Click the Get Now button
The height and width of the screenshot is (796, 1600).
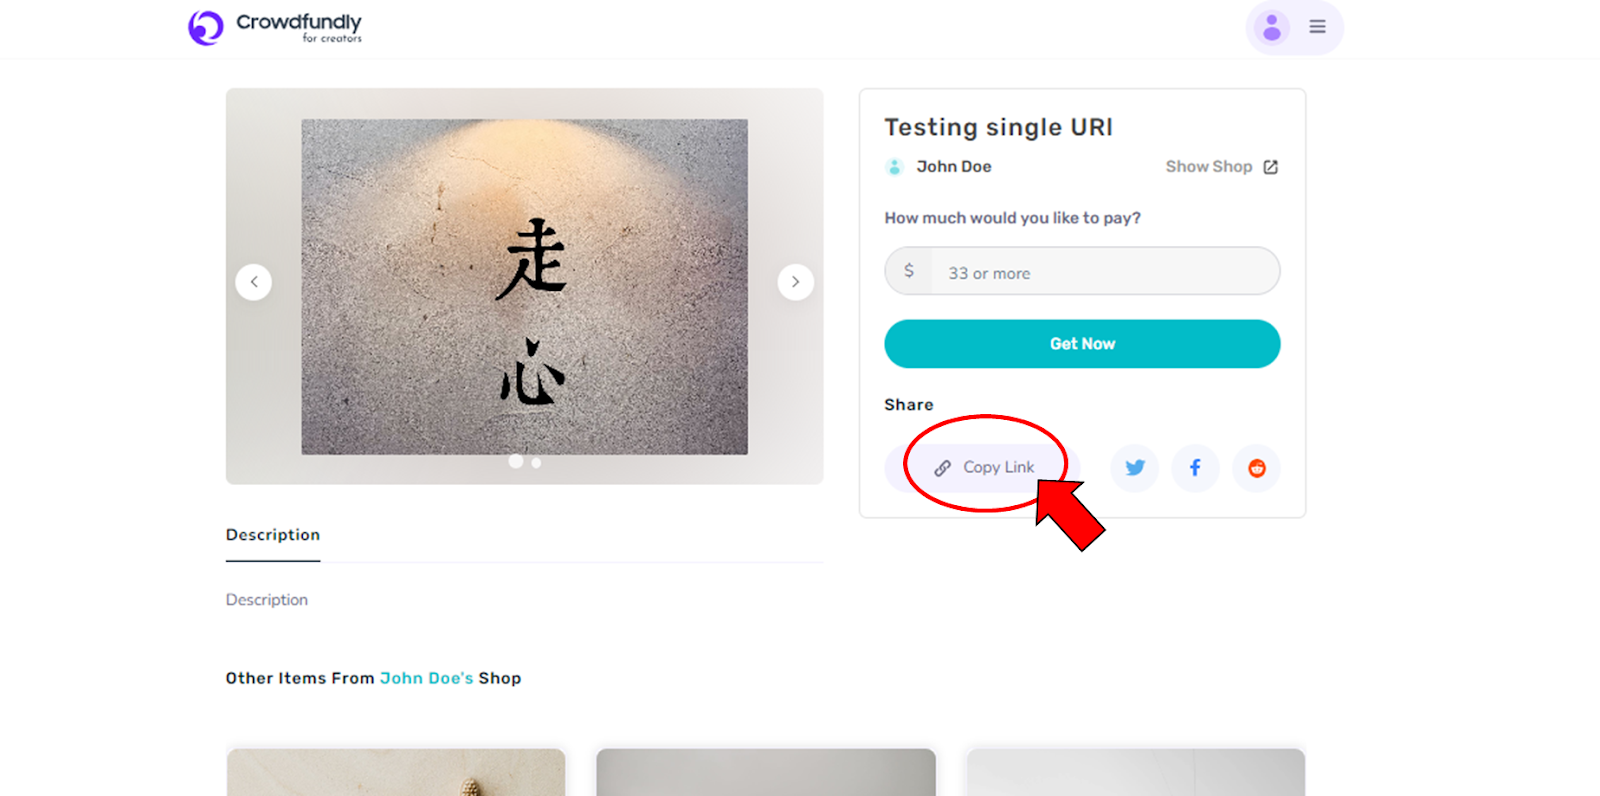point(1082,344)
